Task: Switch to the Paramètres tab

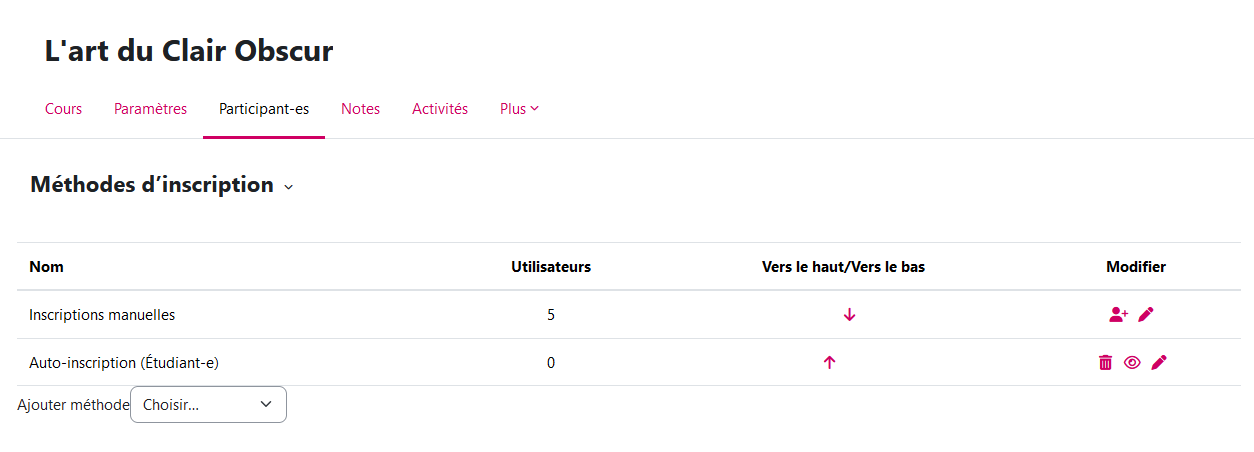Action: (150, 109)
